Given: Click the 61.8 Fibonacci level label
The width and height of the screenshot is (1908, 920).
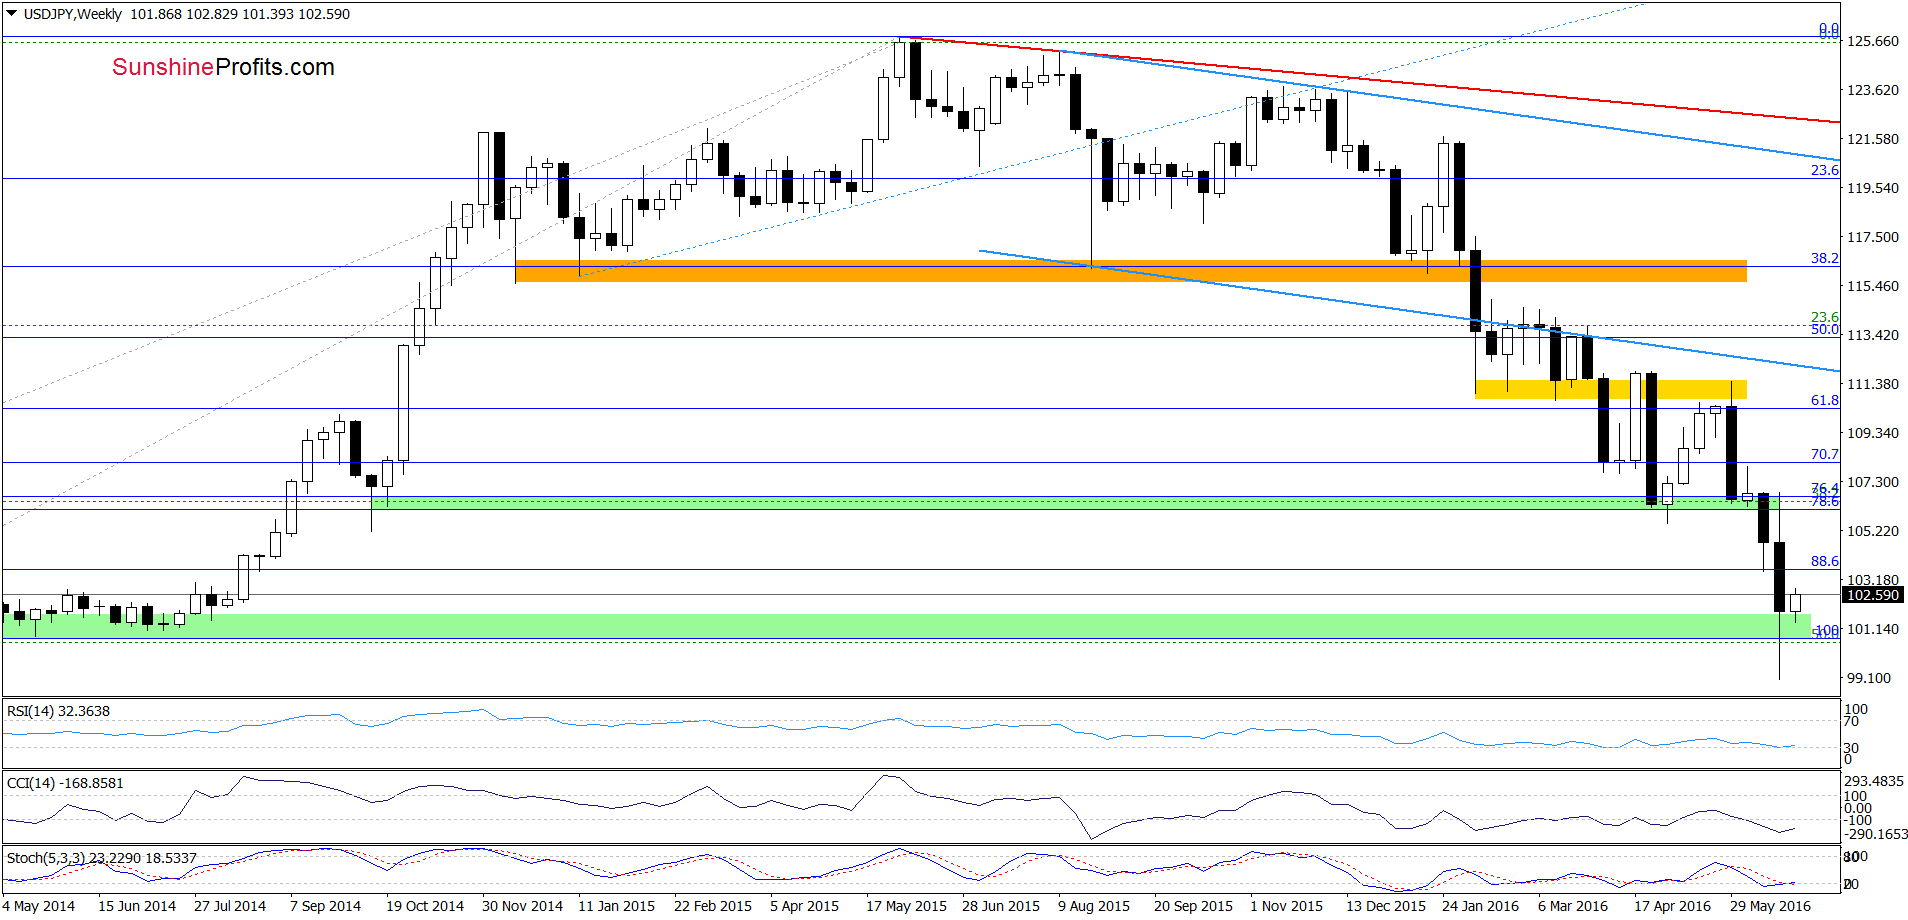Looking at the screenshot, I should pyautogui.click(x=1824, y=400).
